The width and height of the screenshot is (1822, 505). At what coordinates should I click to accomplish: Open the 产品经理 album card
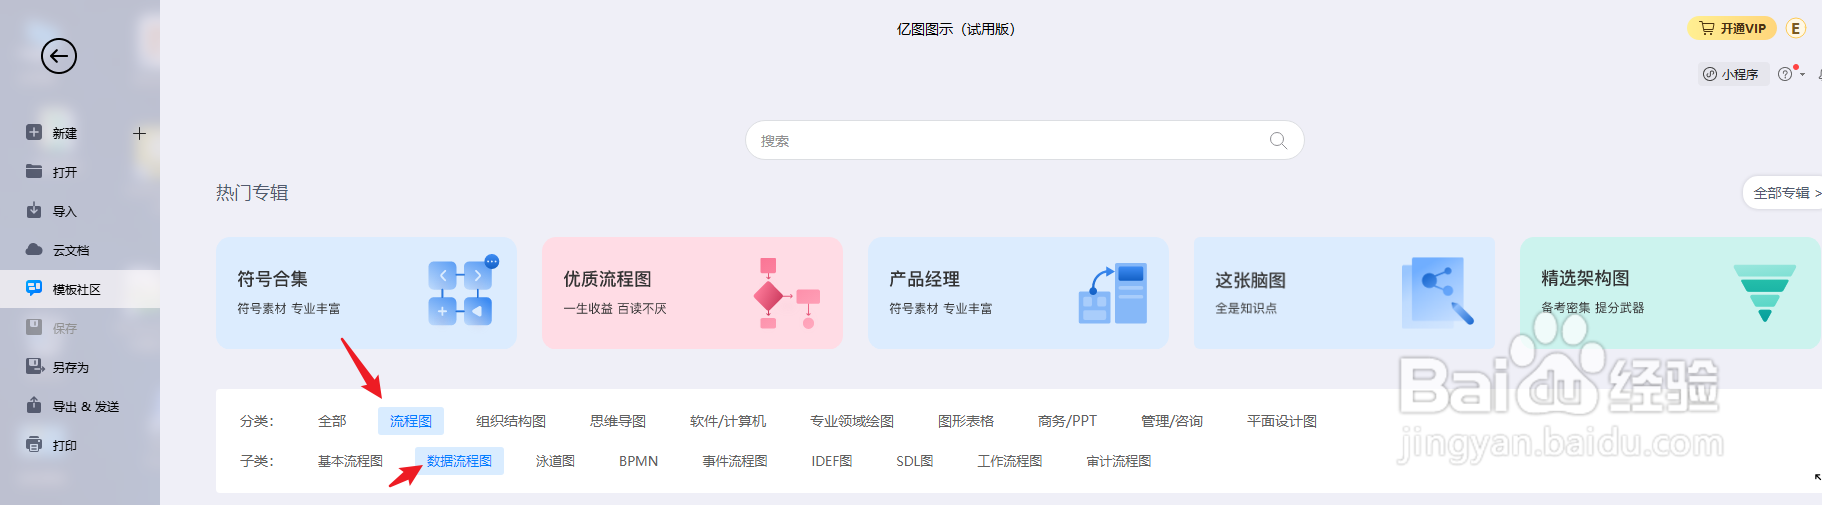[x=1018, y=293]
